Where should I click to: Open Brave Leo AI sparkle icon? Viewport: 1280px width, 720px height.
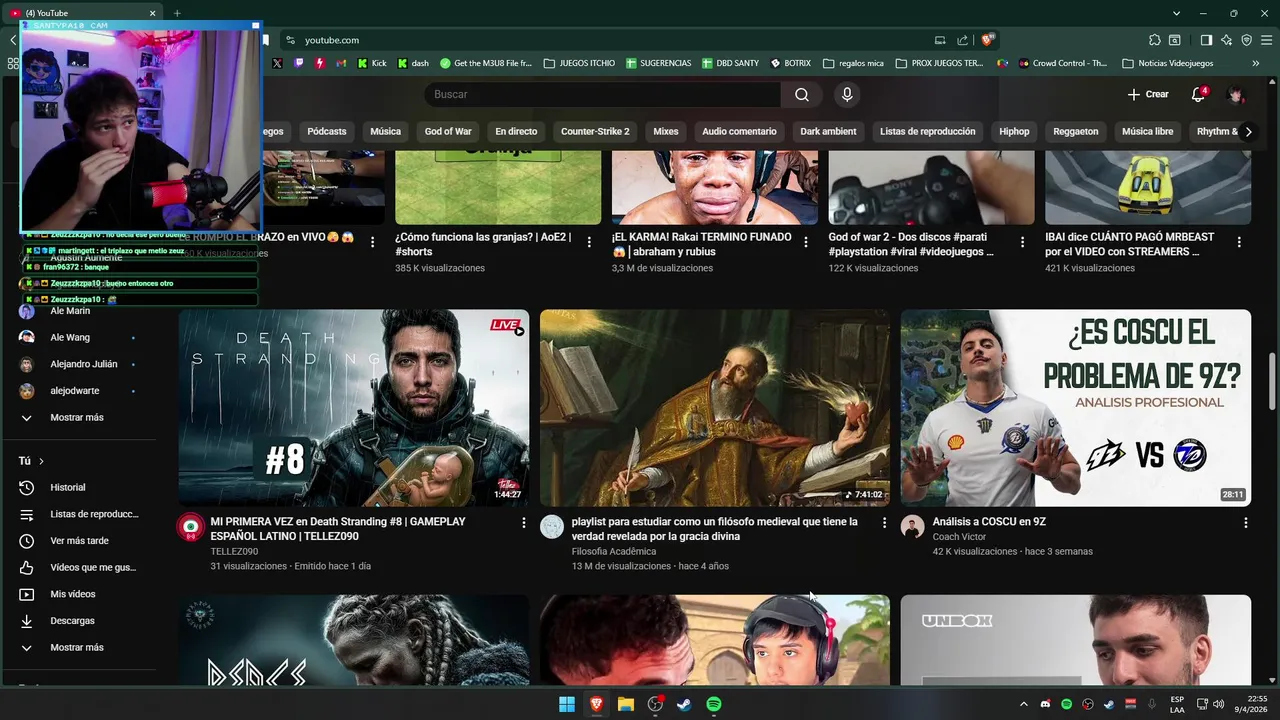[x=1226, y=40]
